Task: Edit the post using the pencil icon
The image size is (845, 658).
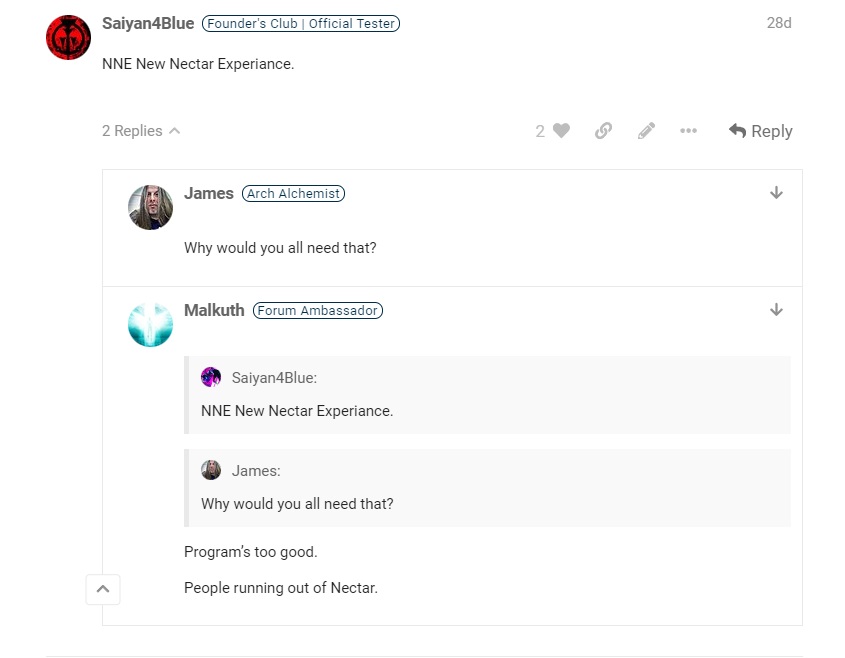Action: pos(646,130)
